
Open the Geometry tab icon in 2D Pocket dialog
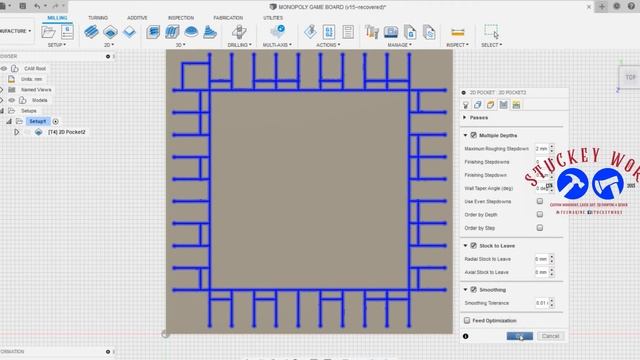coord(478,105)
